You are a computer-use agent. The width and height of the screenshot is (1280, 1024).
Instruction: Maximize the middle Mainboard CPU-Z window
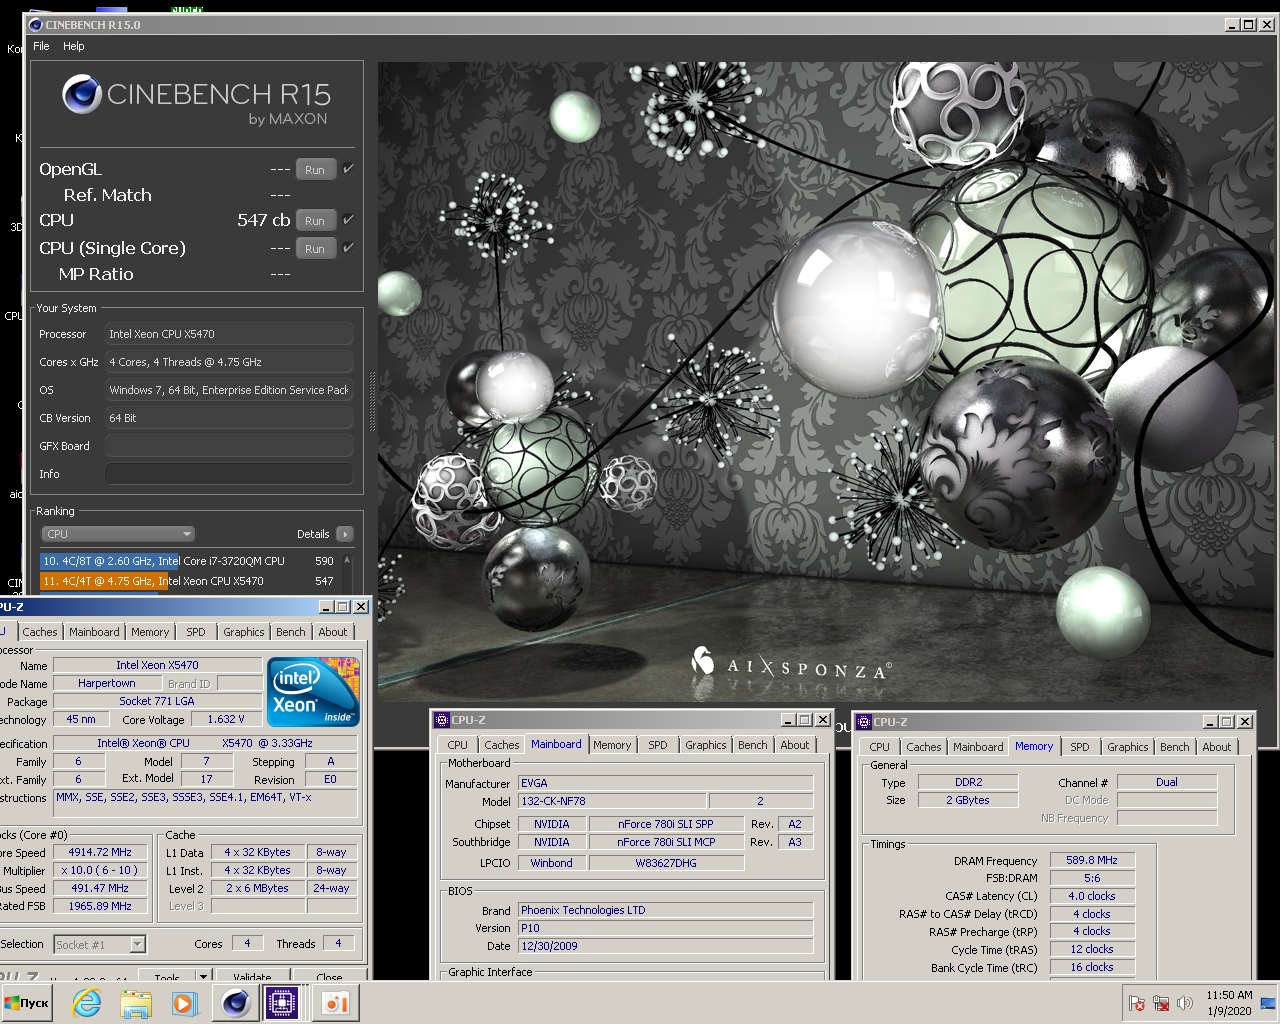click(804, 720)
